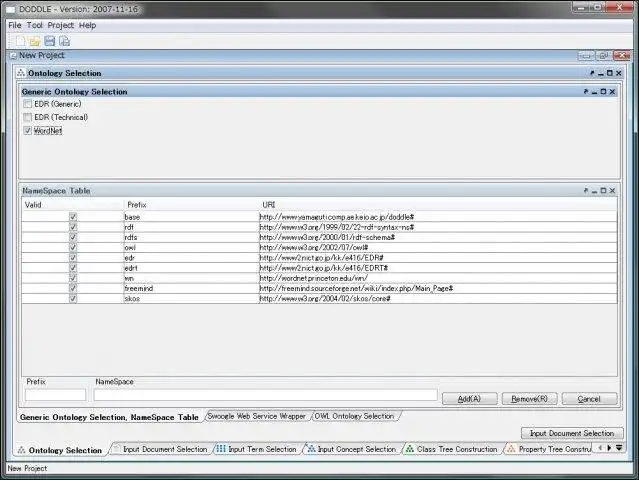Click the New Project toolbar icon
Viewport: 639px width, 480px height.
(20, 41)
